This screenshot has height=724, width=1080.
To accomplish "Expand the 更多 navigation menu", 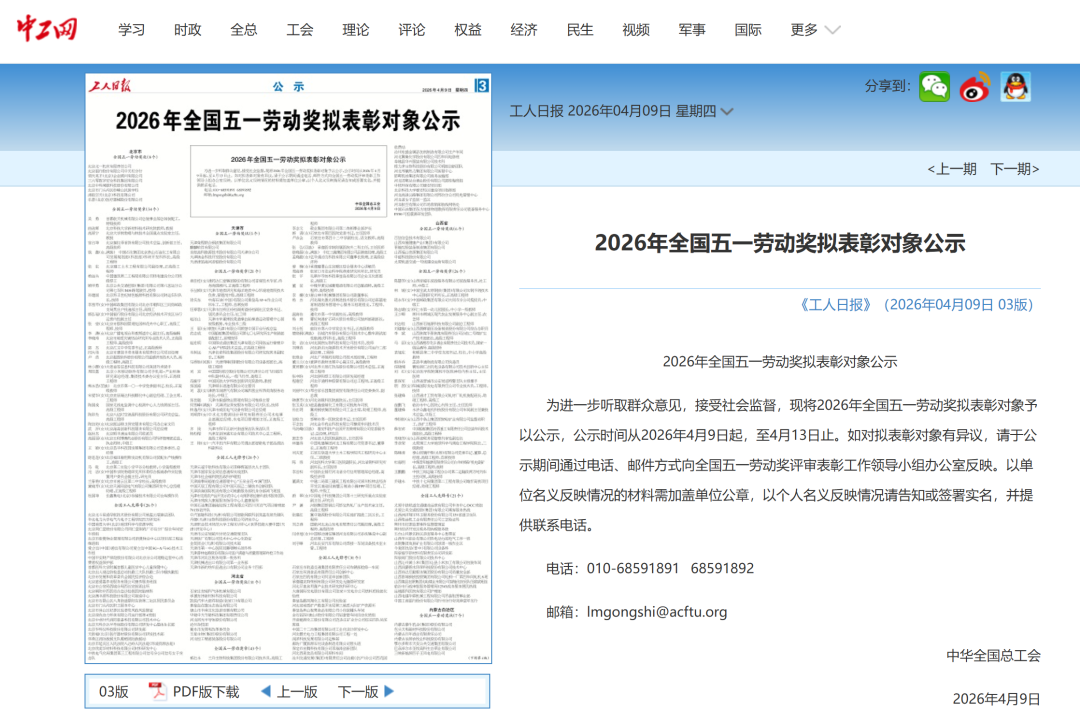I will [x=814, y=30].
